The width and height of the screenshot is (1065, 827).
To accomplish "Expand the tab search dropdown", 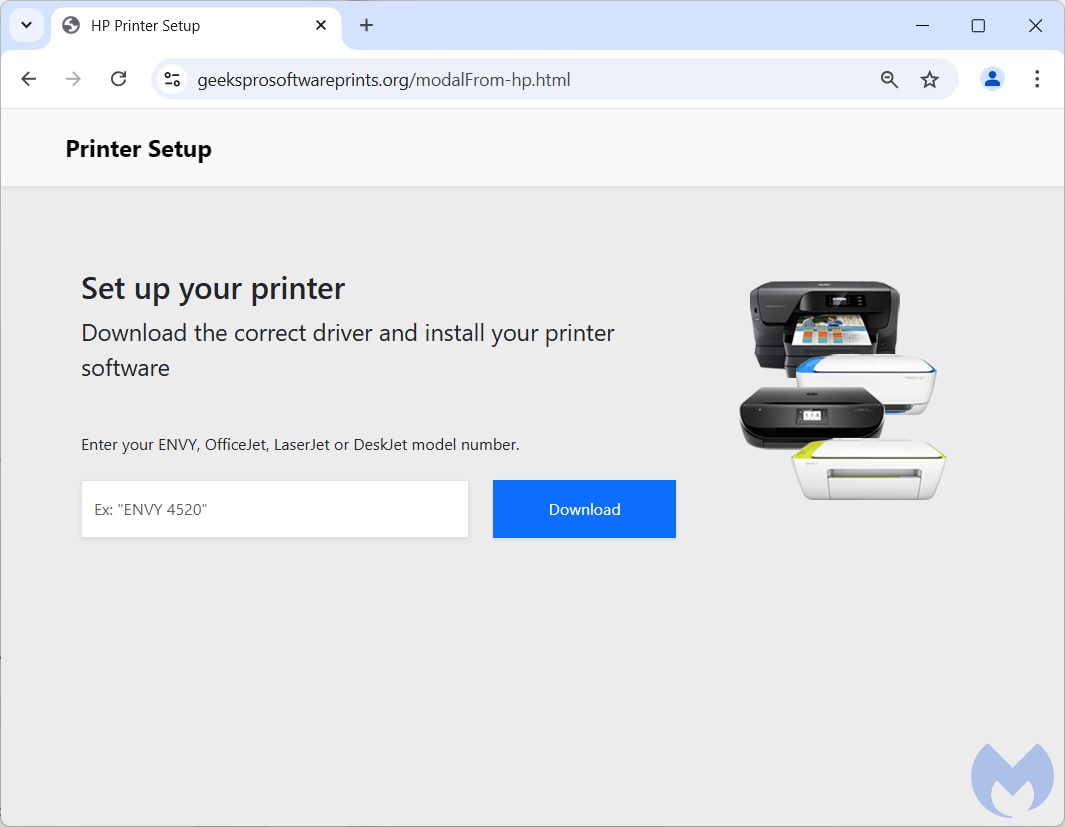I will (26, 26).
